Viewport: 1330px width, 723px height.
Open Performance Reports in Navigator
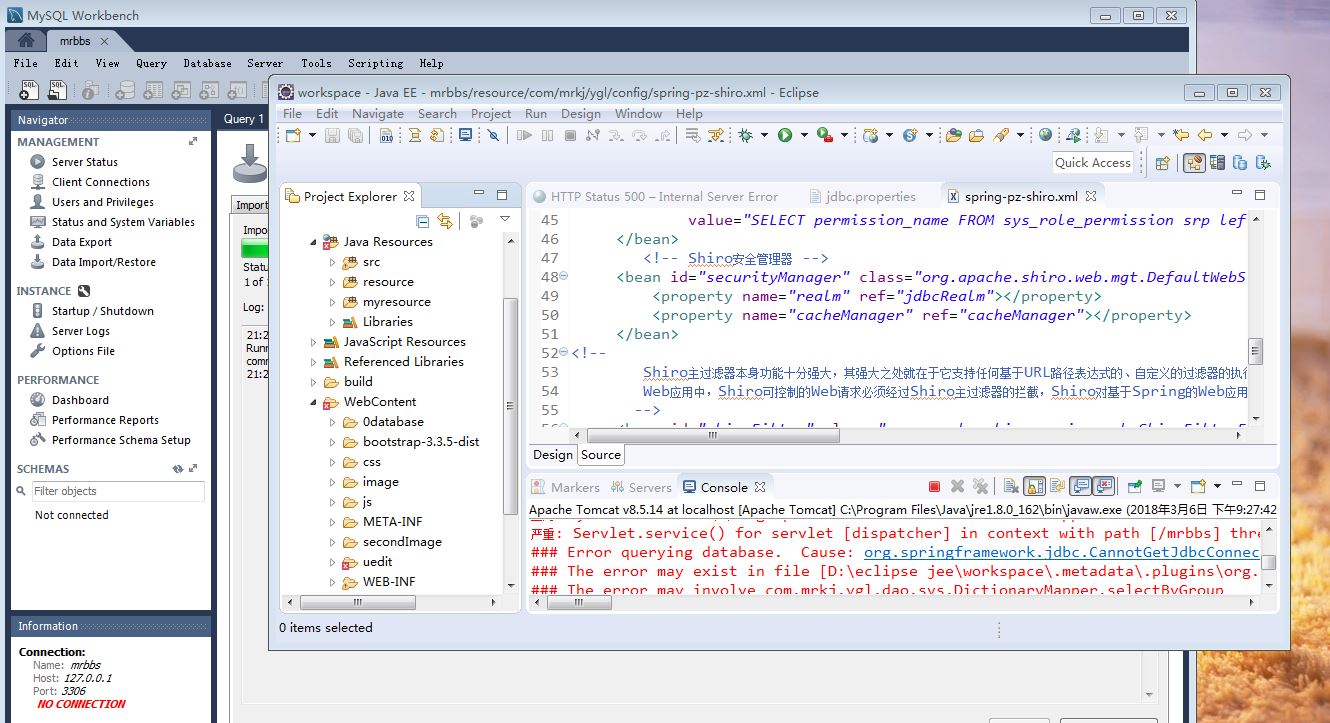105,420
